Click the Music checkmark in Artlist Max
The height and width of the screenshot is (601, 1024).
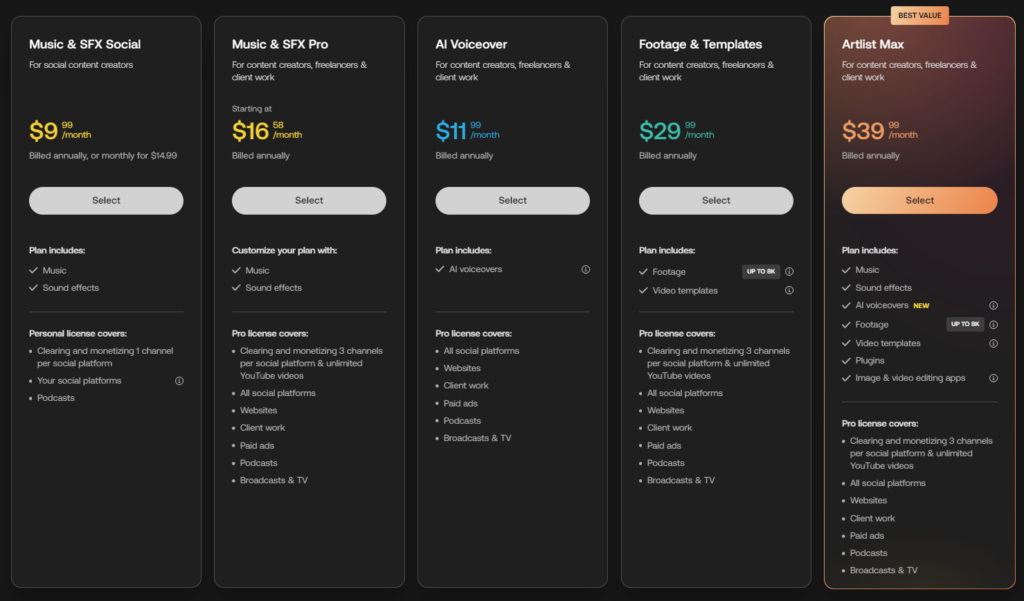click(847, 269)
